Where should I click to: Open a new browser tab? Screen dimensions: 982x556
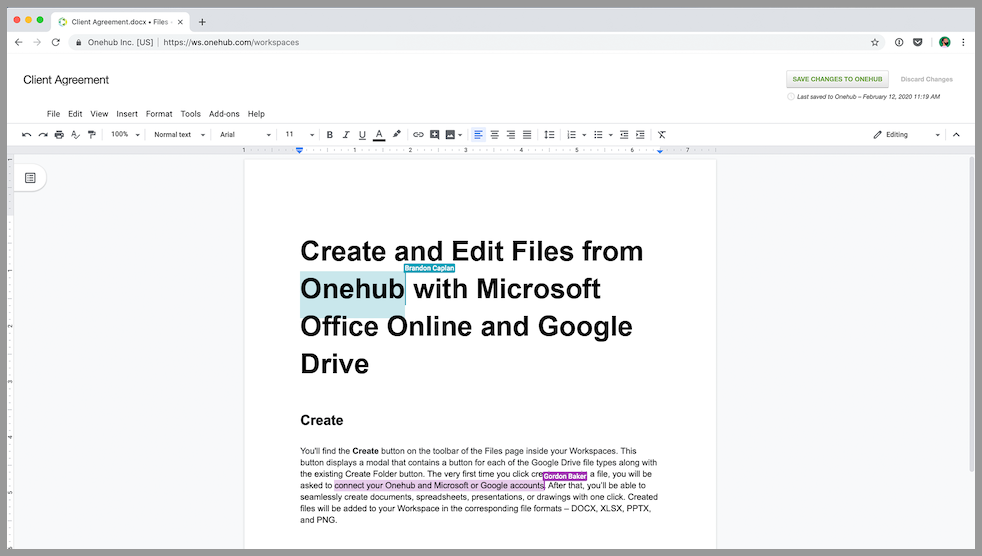[202, 22]
